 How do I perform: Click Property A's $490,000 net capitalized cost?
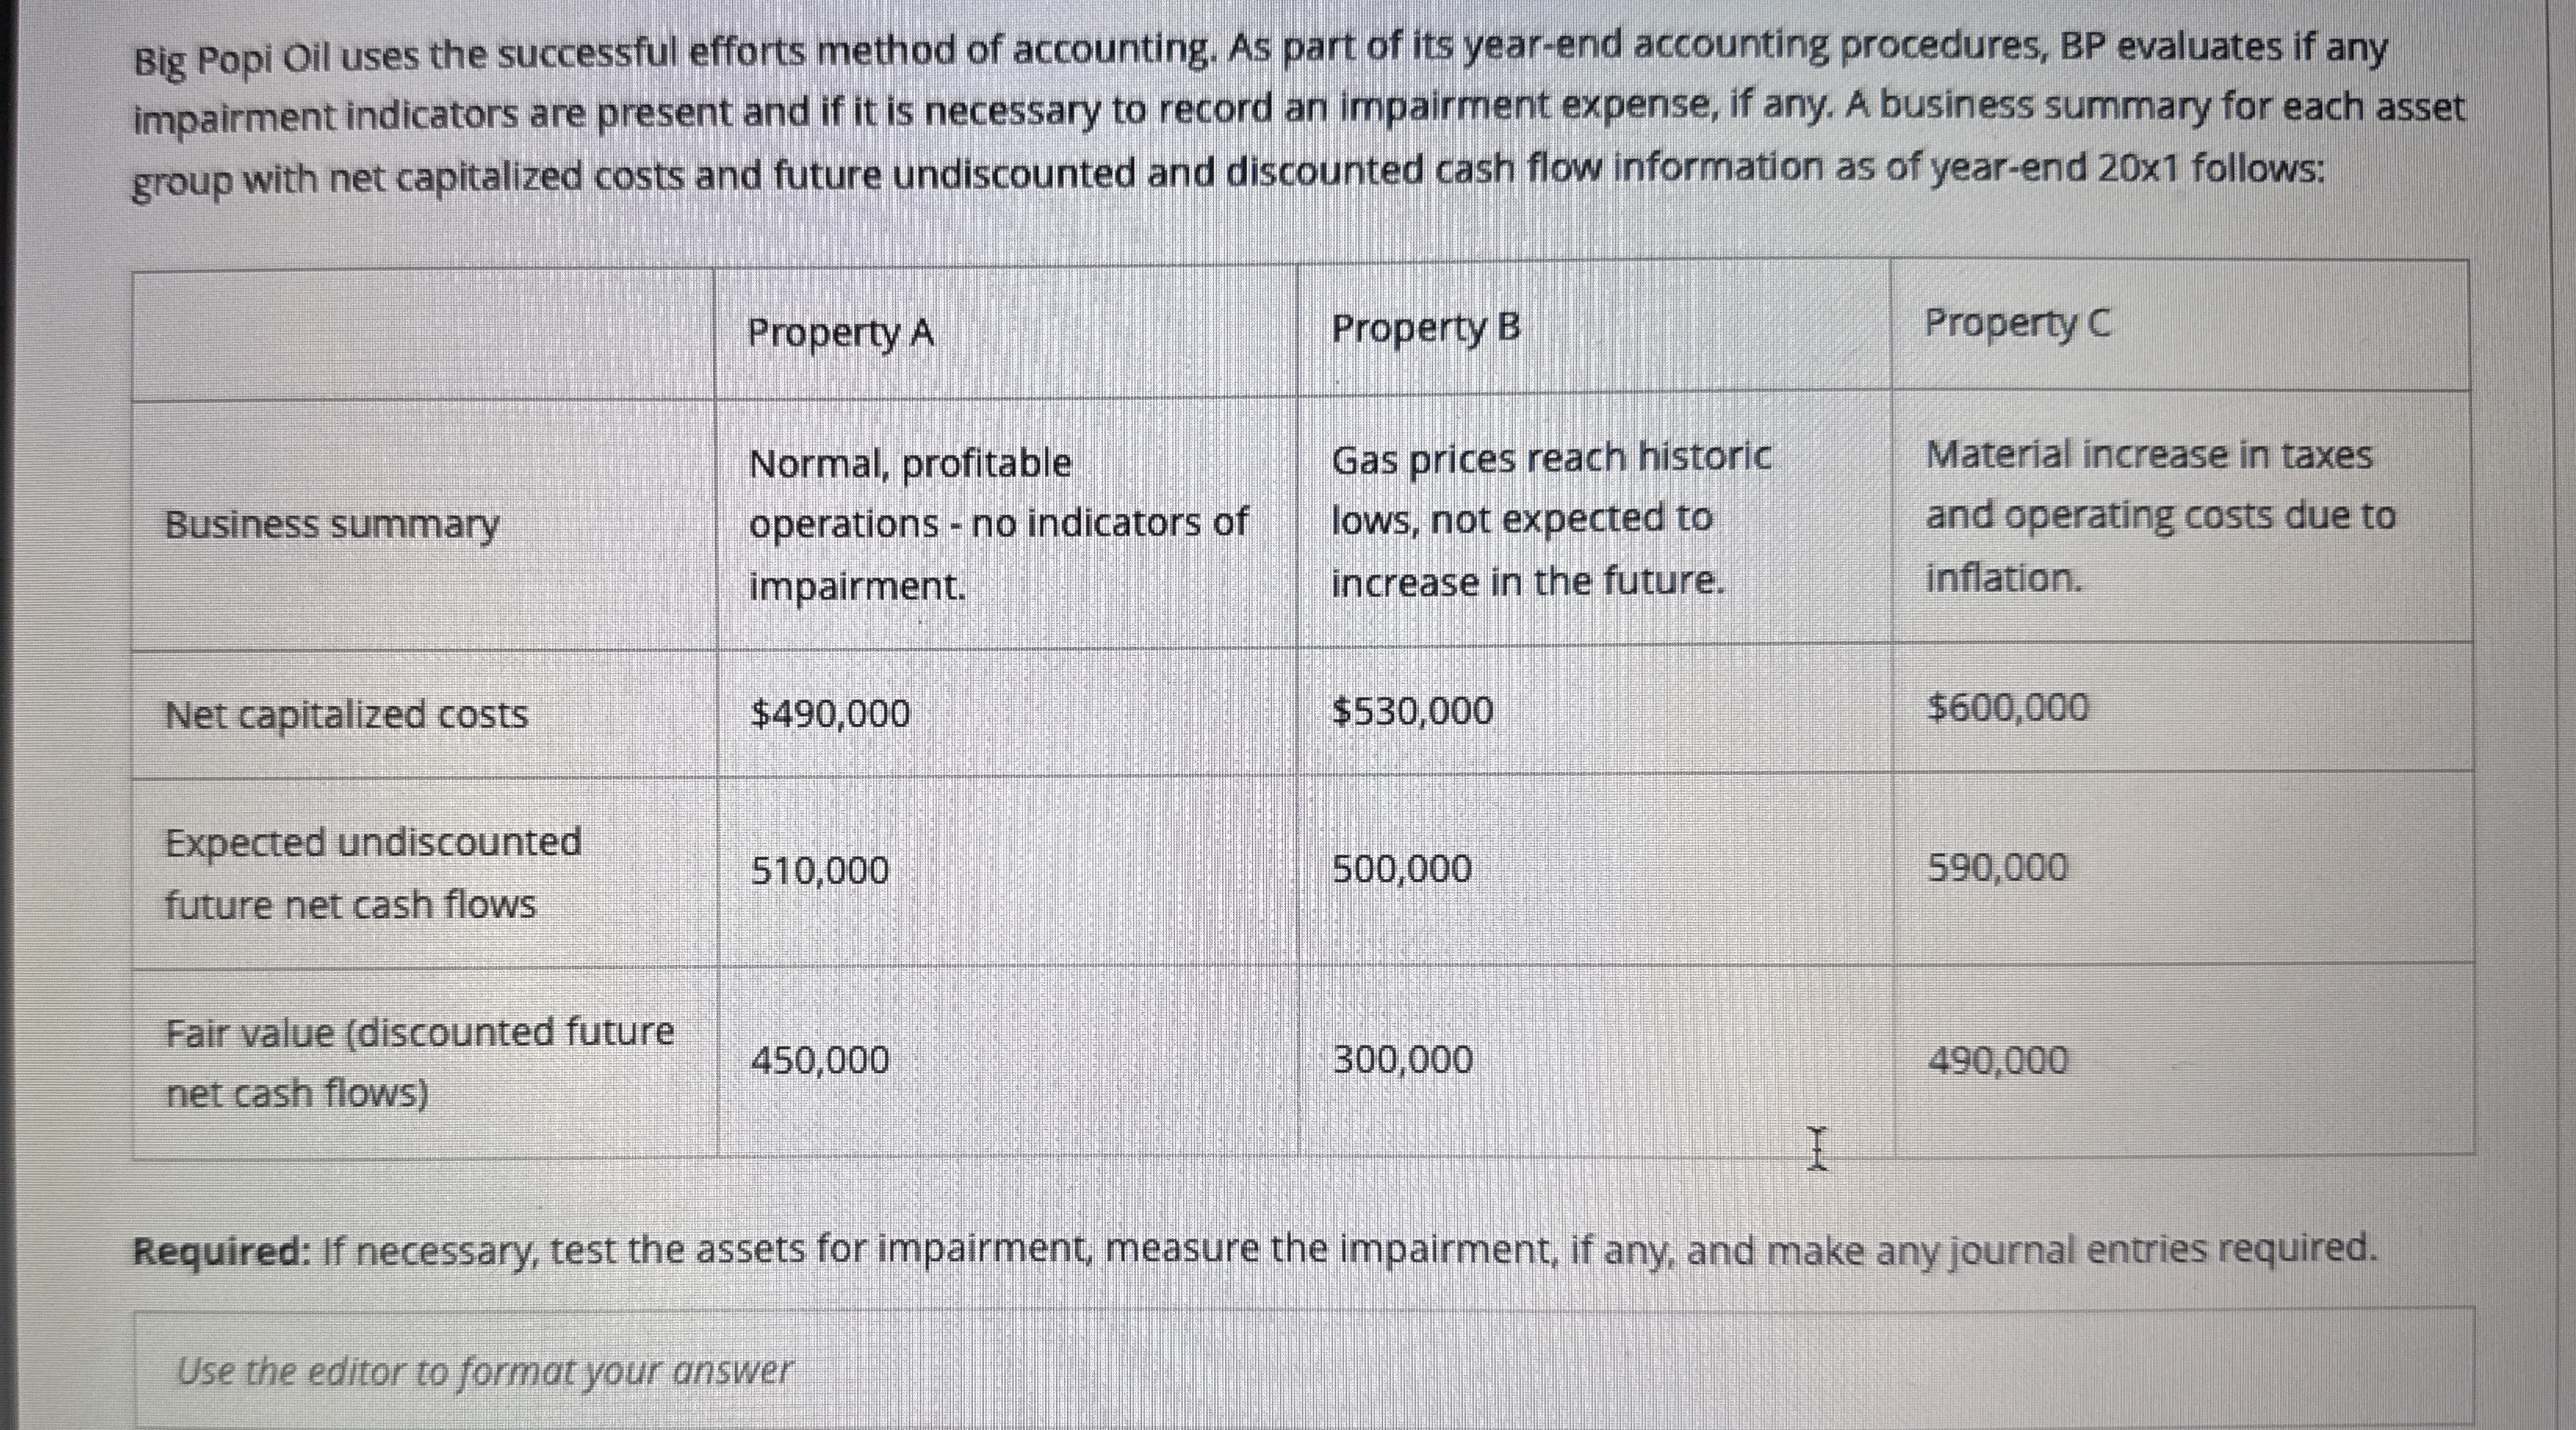[831, 714]
